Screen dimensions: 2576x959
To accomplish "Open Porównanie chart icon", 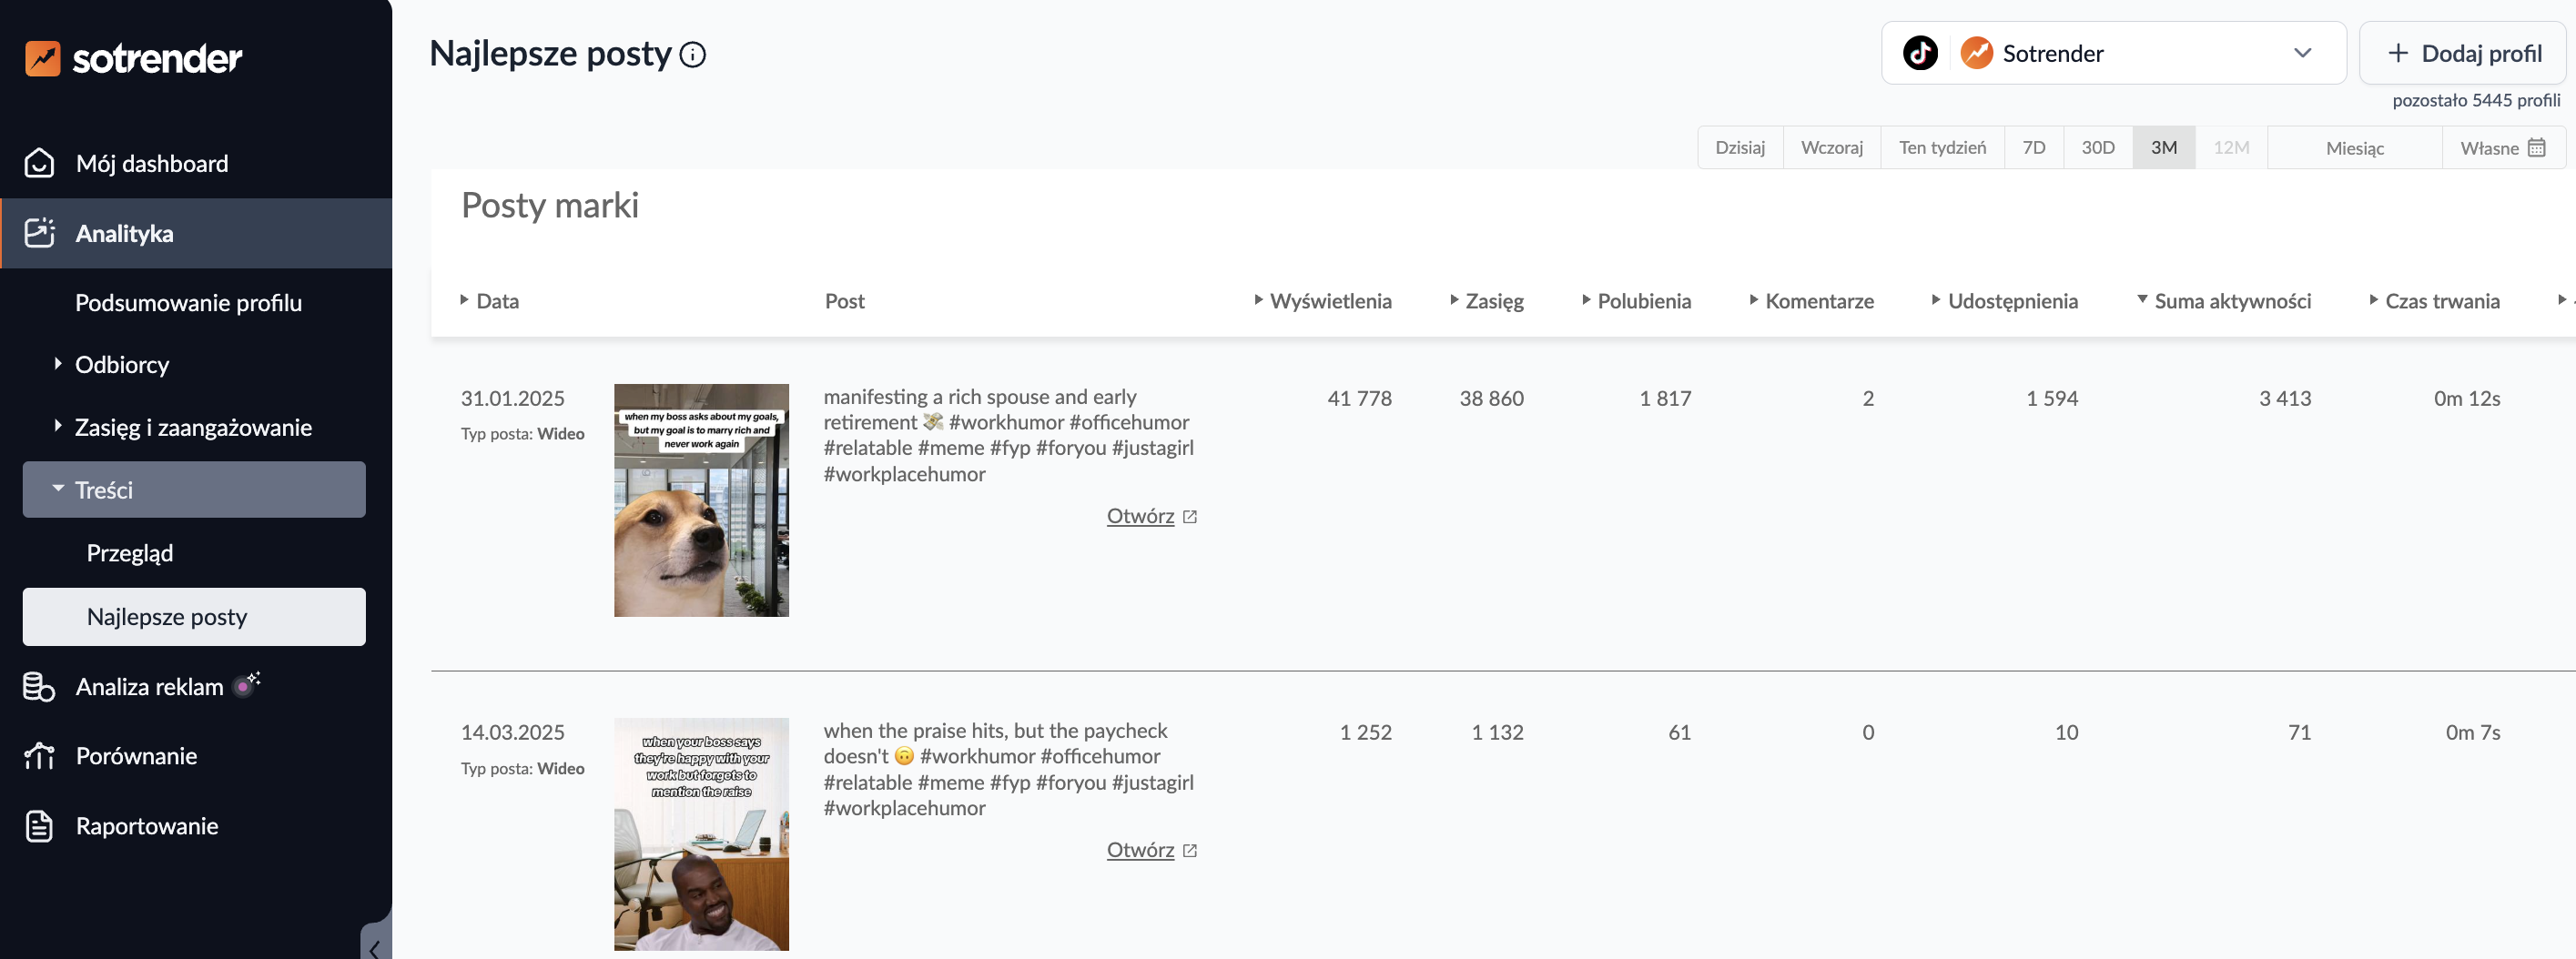I will (x=39, y=756).
